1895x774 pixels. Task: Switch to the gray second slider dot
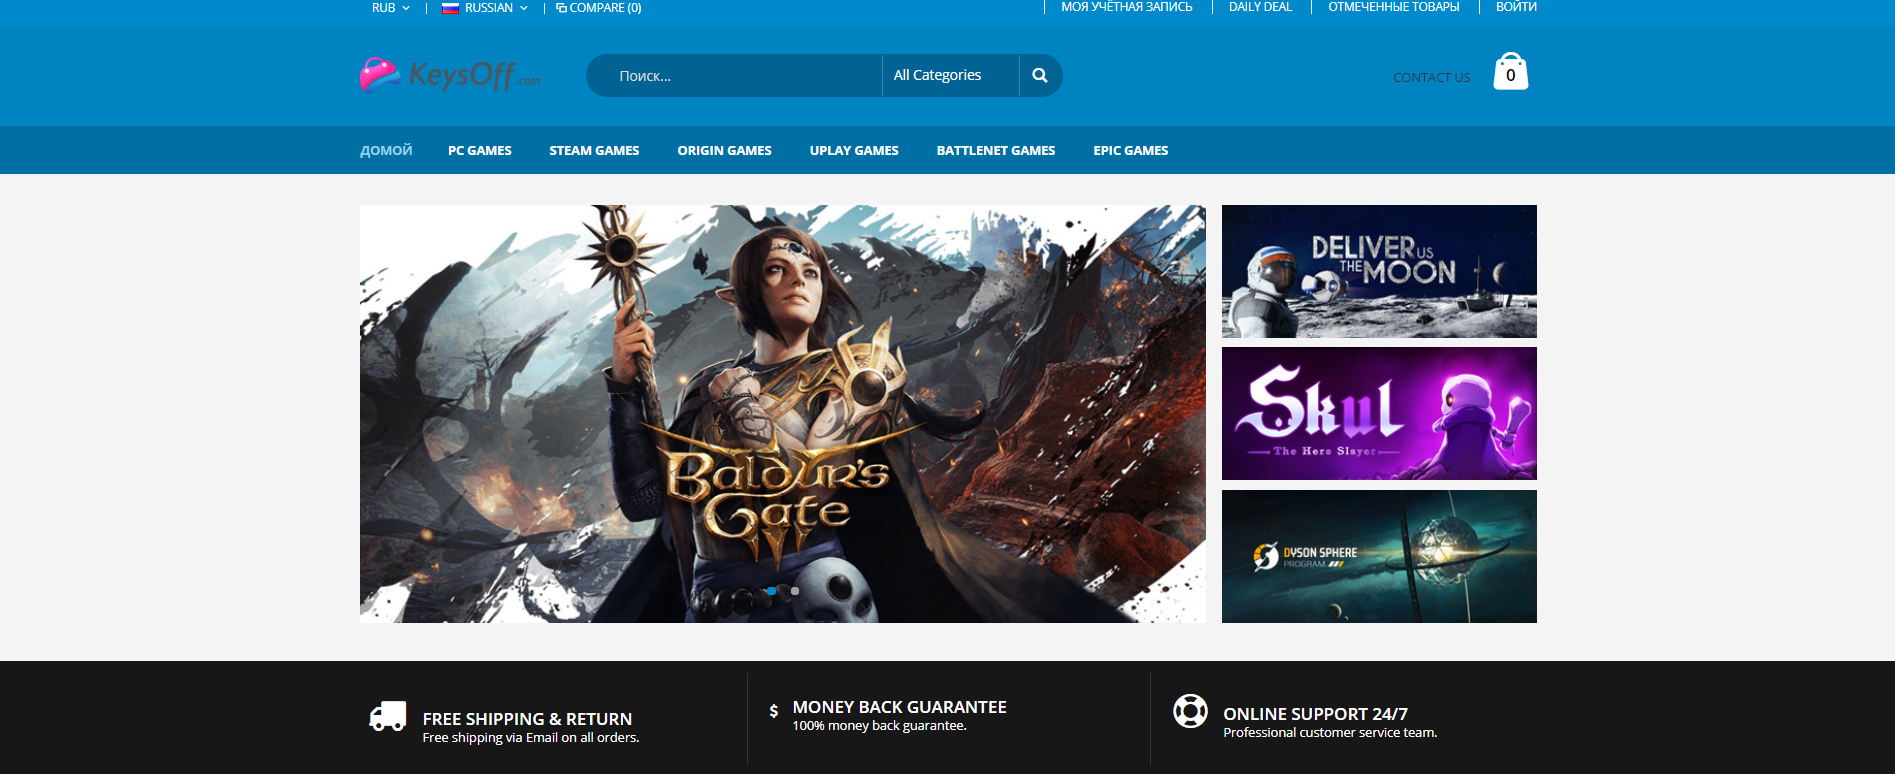pos(795,591)
